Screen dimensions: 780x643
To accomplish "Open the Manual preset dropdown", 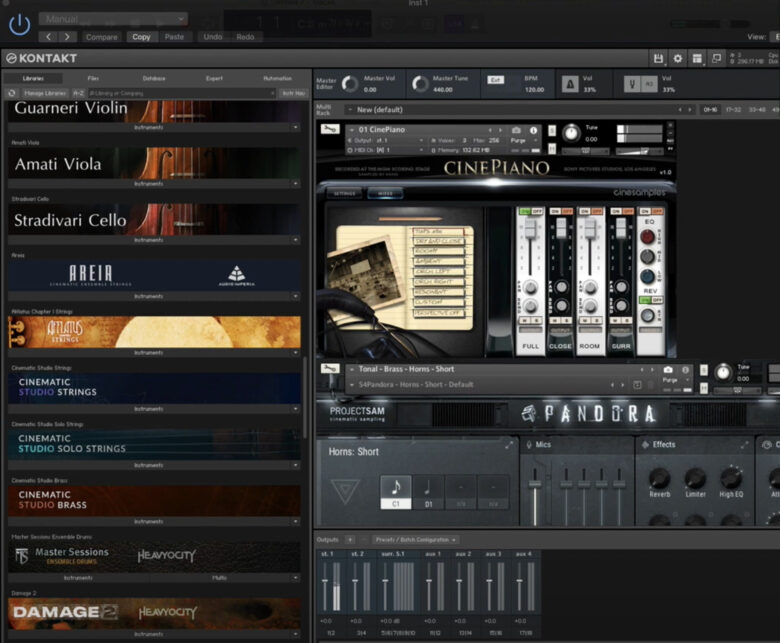I will pyautogui.click(x=113, y=19).
